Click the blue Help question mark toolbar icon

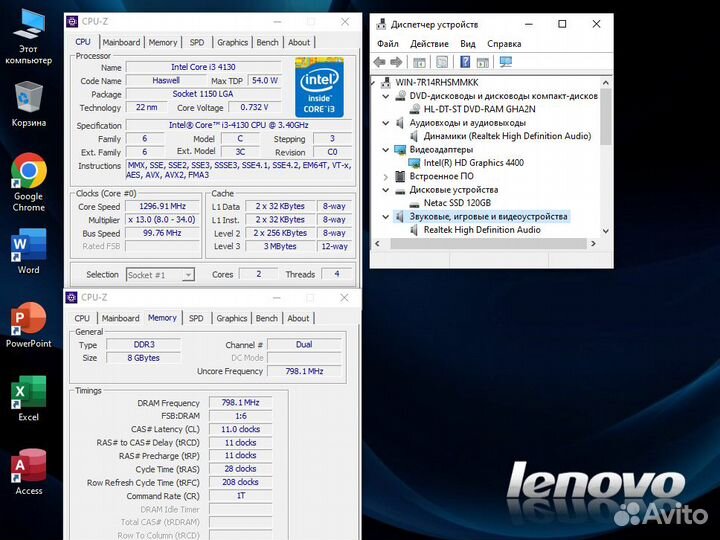tap(465, 62)
